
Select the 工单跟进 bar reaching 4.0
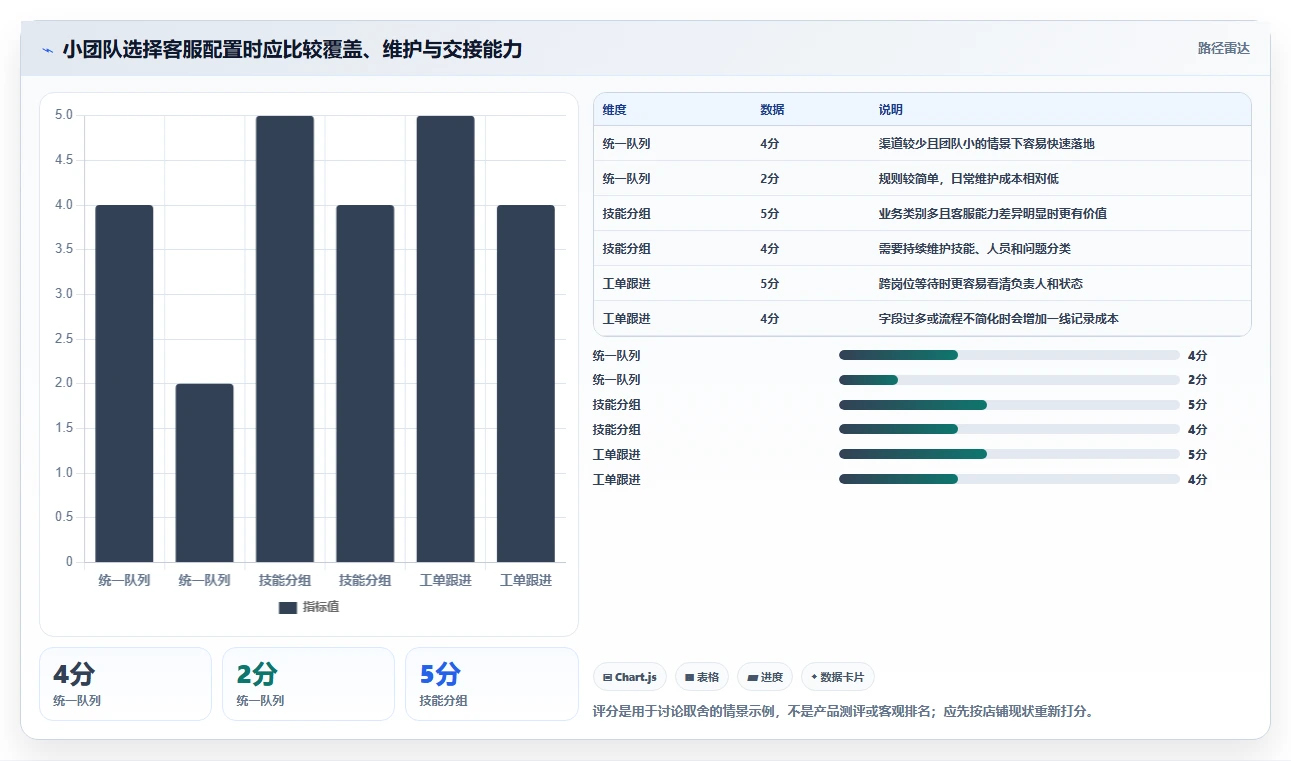pos(526,383)
